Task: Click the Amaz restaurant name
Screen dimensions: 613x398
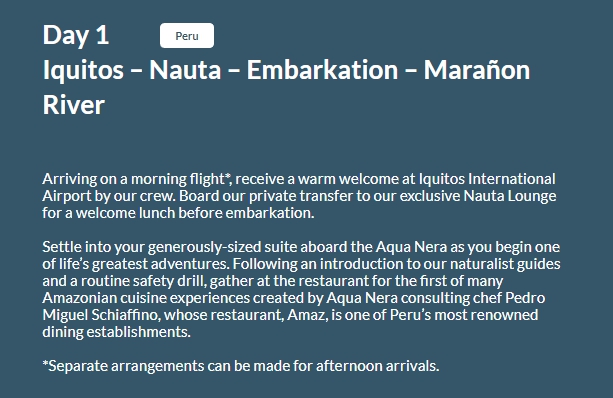Action: pos(307,315)
